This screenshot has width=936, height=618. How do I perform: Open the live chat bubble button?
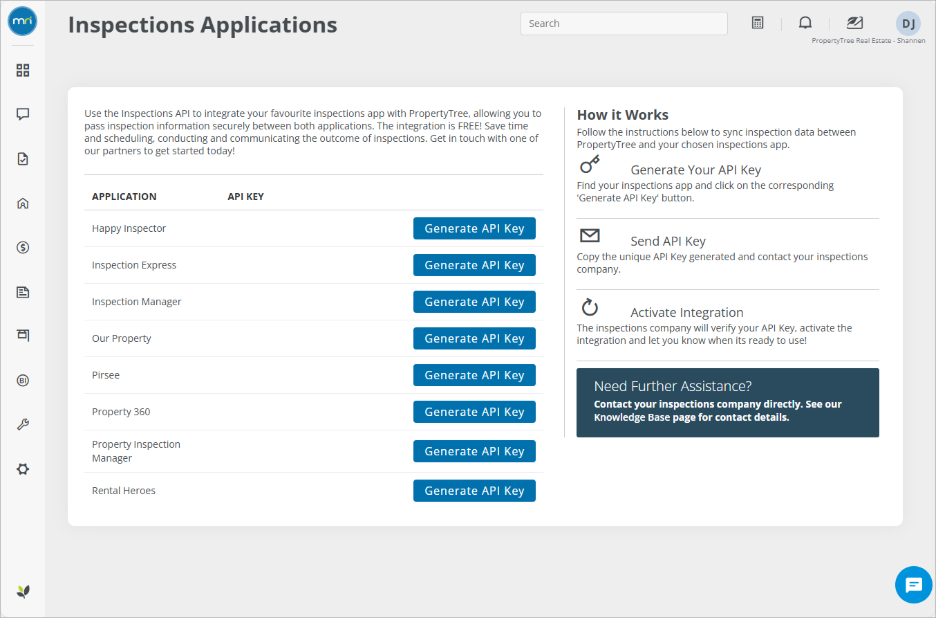coord(913,585)
